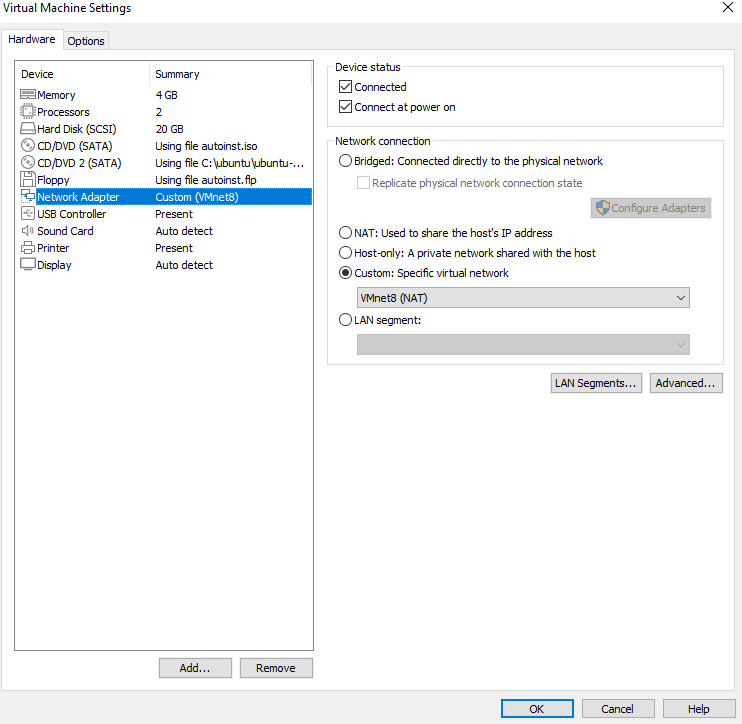Screen dimensions: 742x724
Task: Toggle Replicate physical network connection state
Action: pos(363,183)
